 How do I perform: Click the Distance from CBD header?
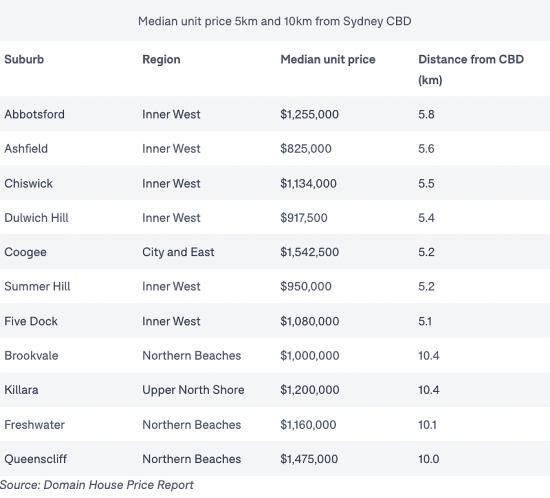coord(471,69)
